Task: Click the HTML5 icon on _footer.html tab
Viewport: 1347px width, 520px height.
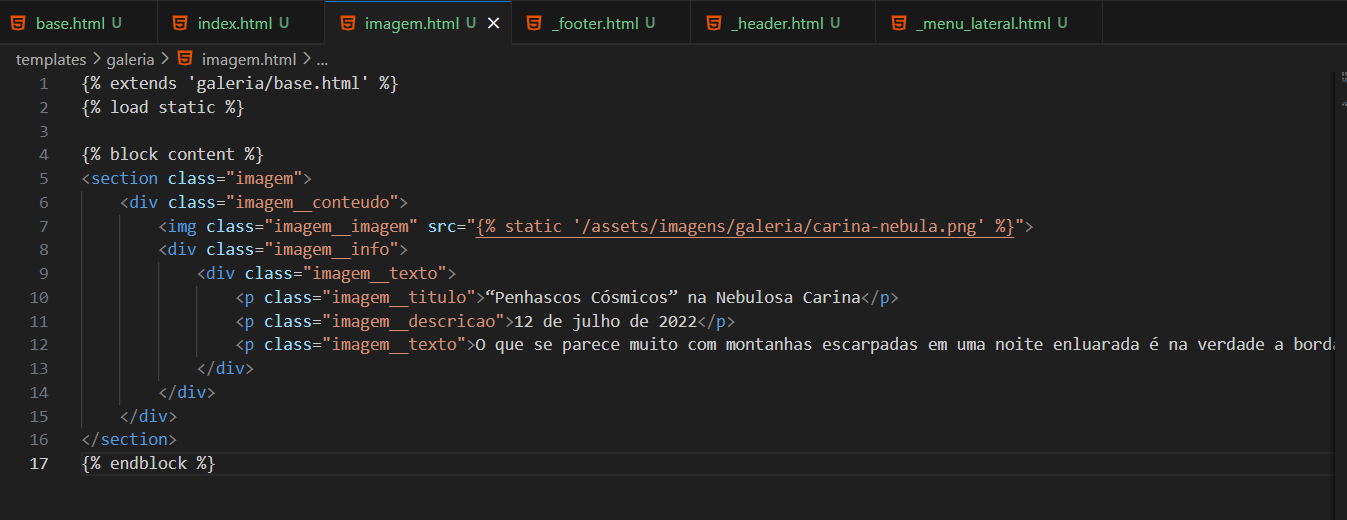Action: pyautogui.click(x=534, y=23)
